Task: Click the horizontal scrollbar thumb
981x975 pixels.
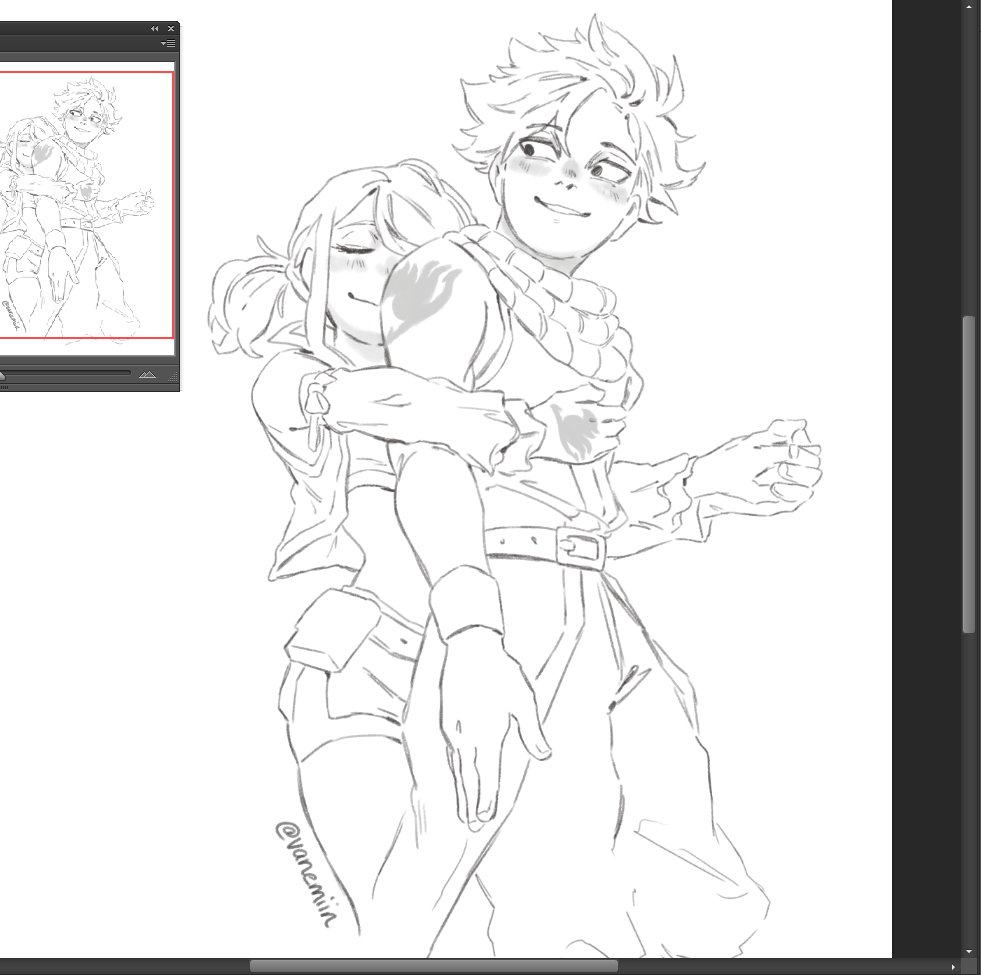Action: pyautogui.click(x=434, y=967)
